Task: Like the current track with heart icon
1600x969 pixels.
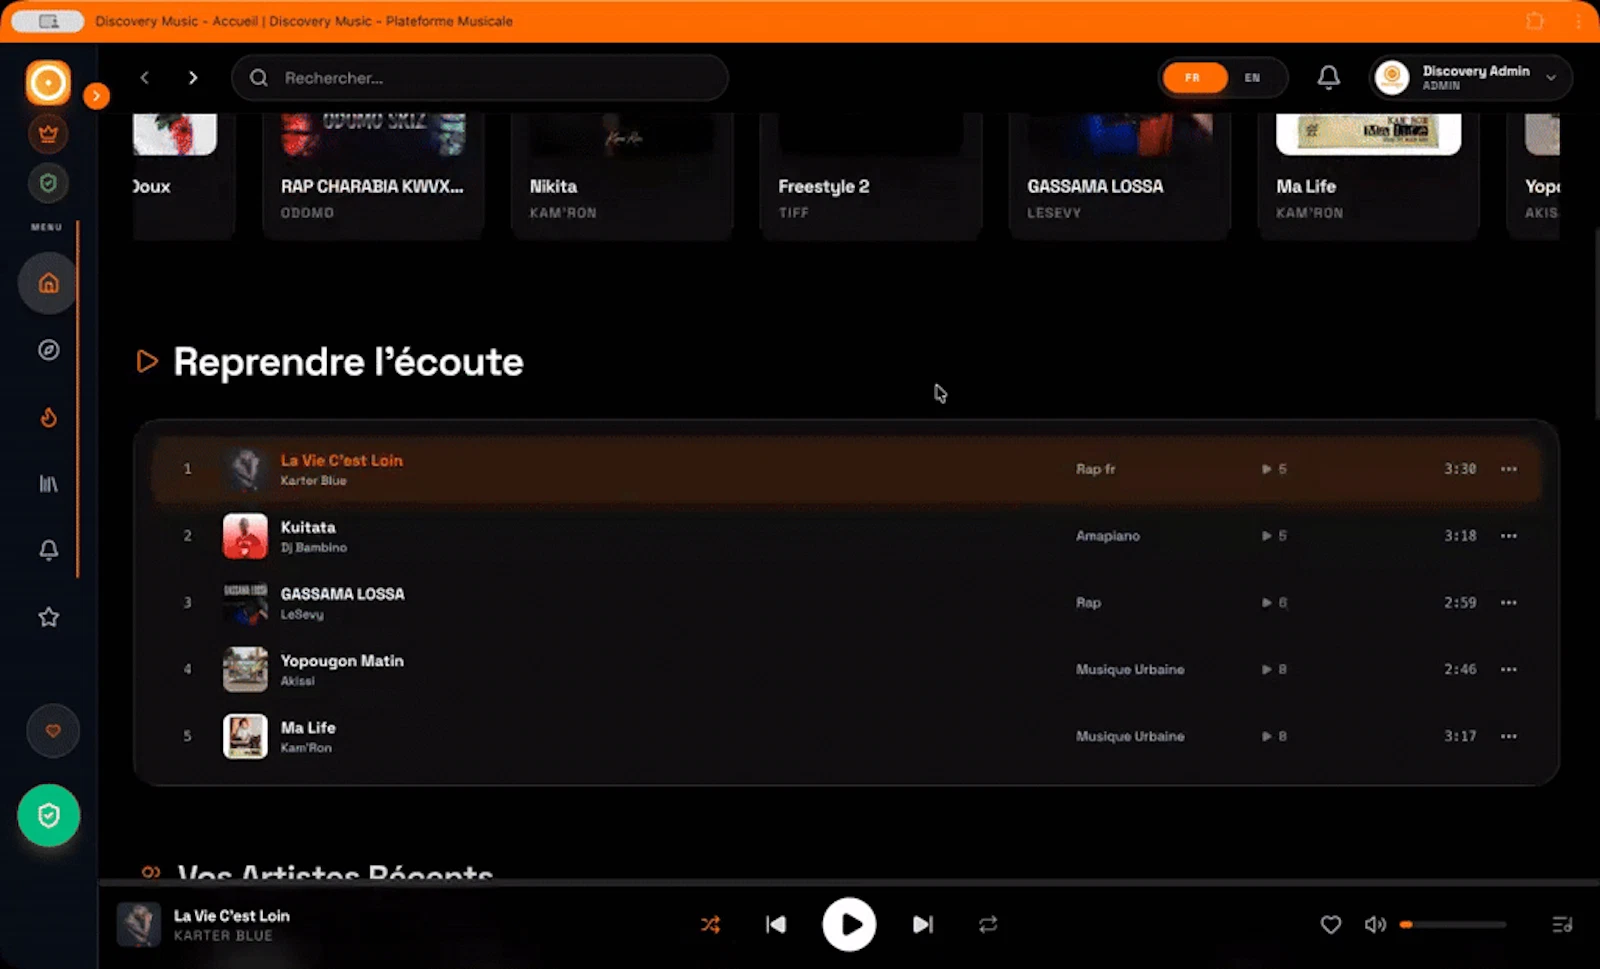Action: pos(1330,925)
